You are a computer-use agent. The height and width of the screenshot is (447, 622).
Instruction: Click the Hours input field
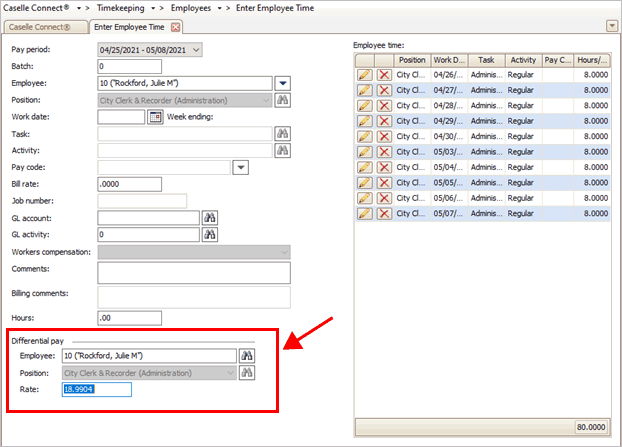point(129,318)
